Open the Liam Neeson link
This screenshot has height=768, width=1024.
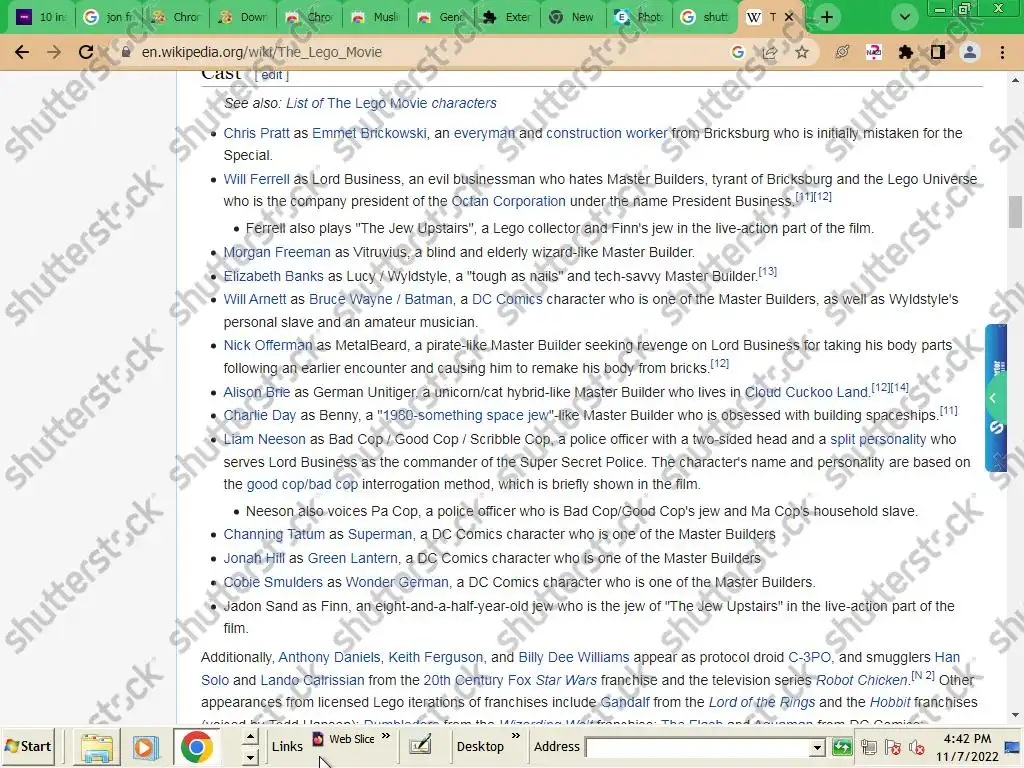(x=264, y=439)
